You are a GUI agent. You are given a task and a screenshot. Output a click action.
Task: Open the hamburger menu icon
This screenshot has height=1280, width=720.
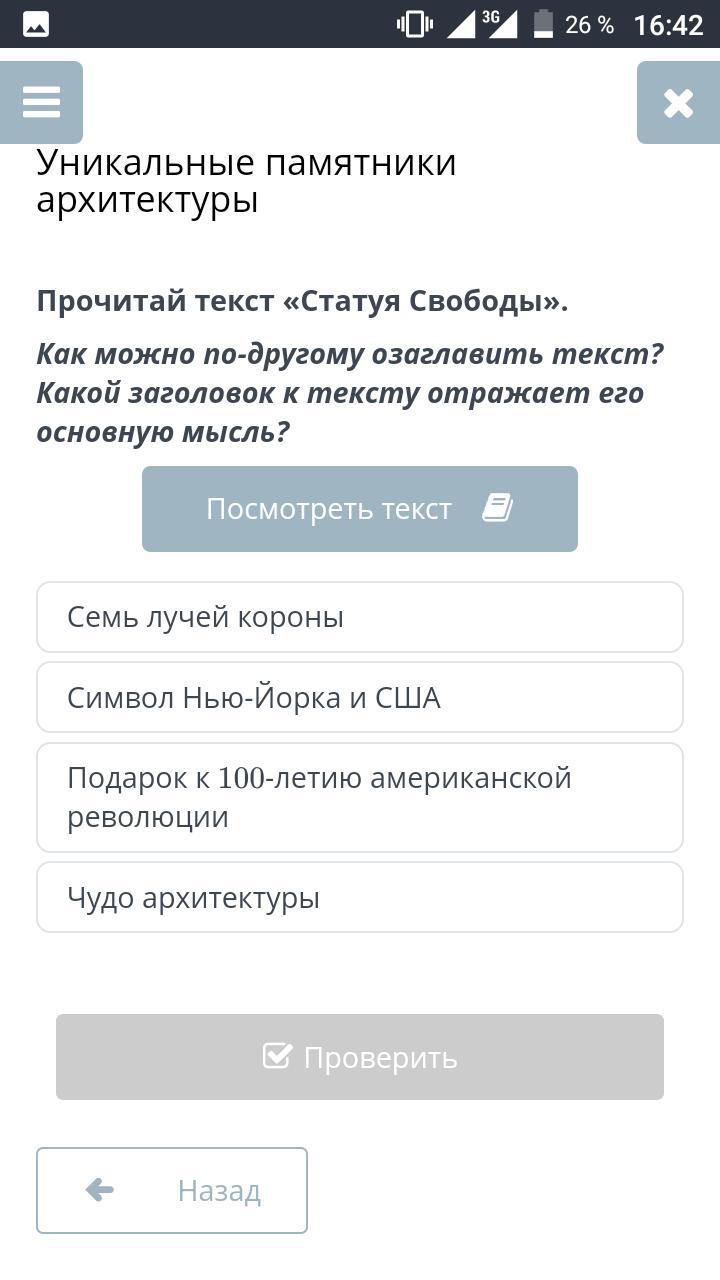pos(41,102)
